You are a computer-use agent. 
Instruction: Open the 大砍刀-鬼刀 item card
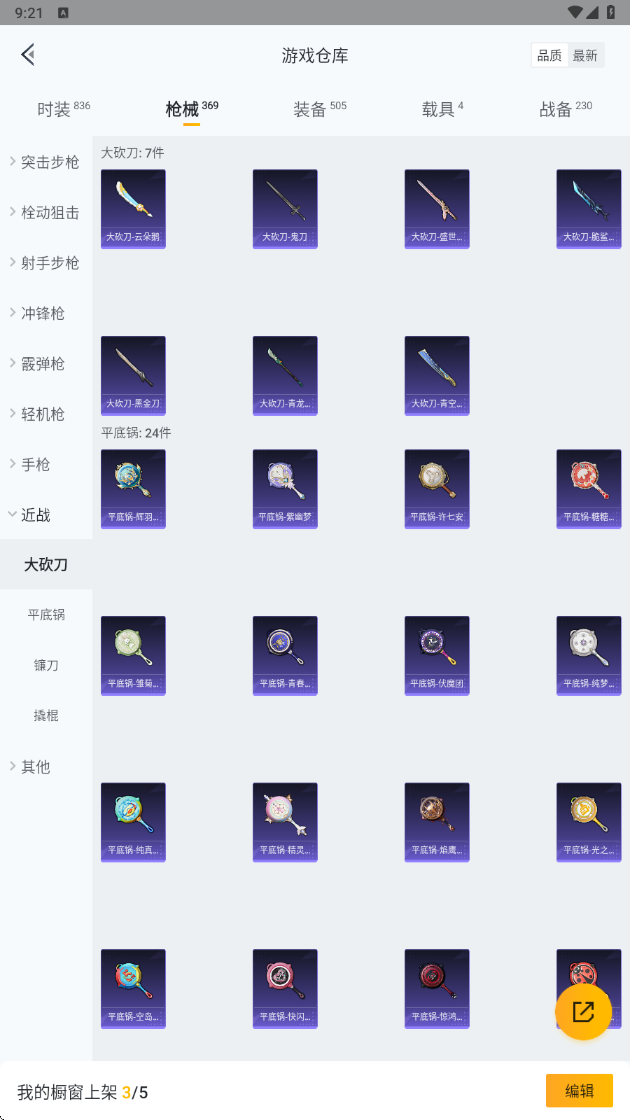[x=285, y=209]
